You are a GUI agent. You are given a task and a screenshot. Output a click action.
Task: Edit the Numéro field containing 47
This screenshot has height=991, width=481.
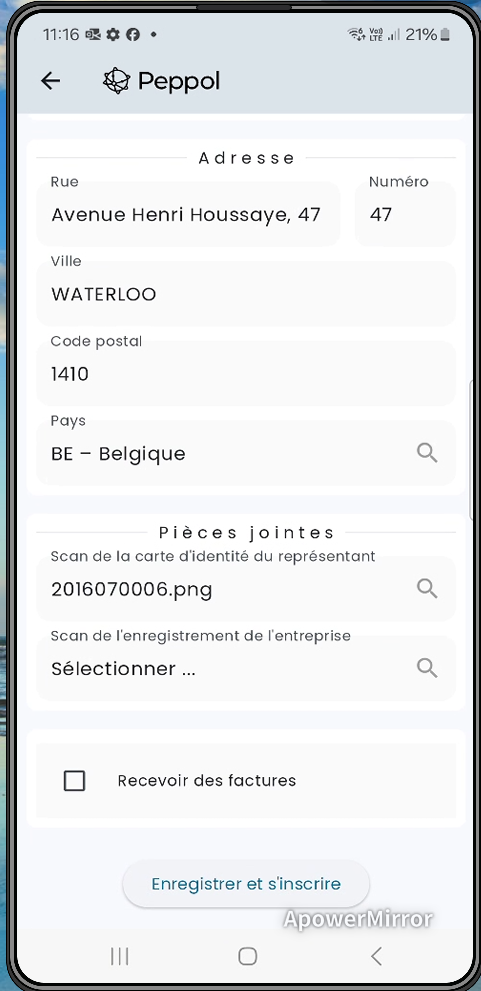tap(405, 214)
